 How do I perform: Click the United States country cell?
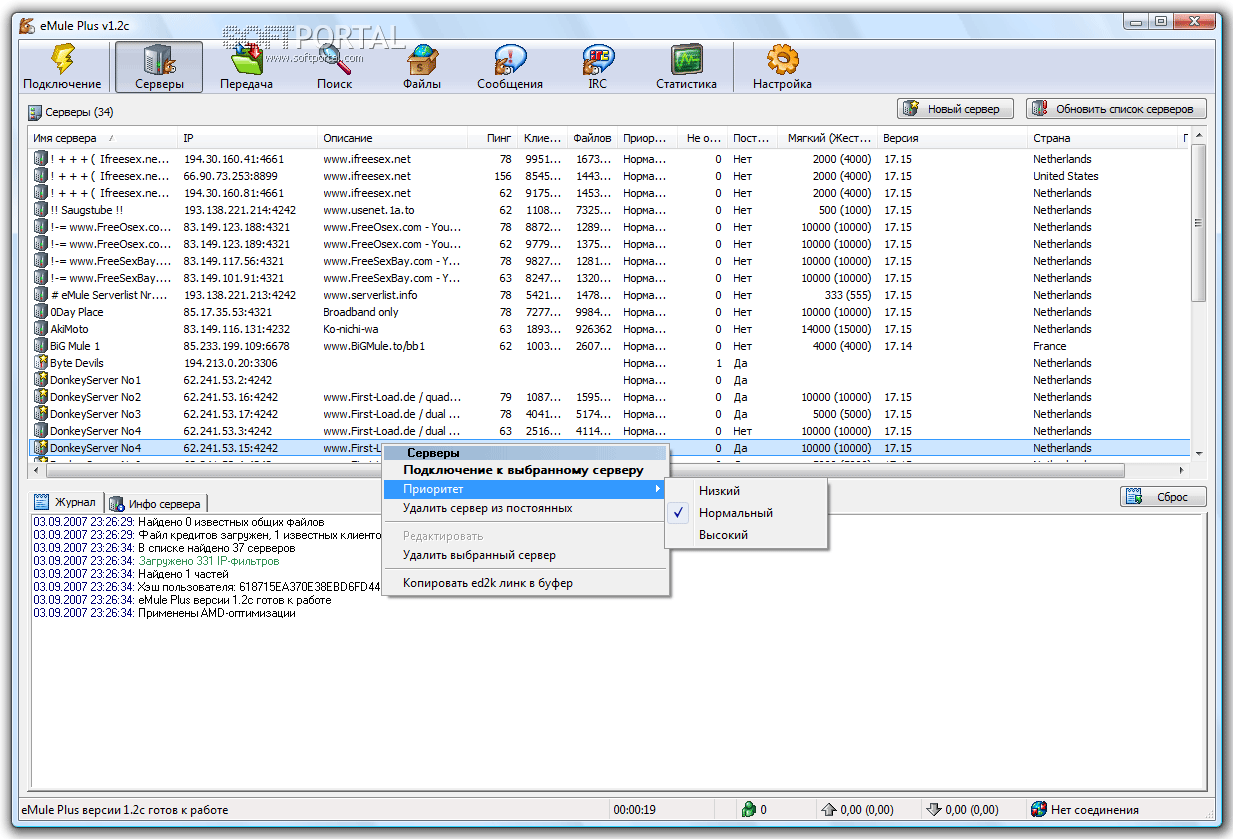click(x=1066, y=176)
